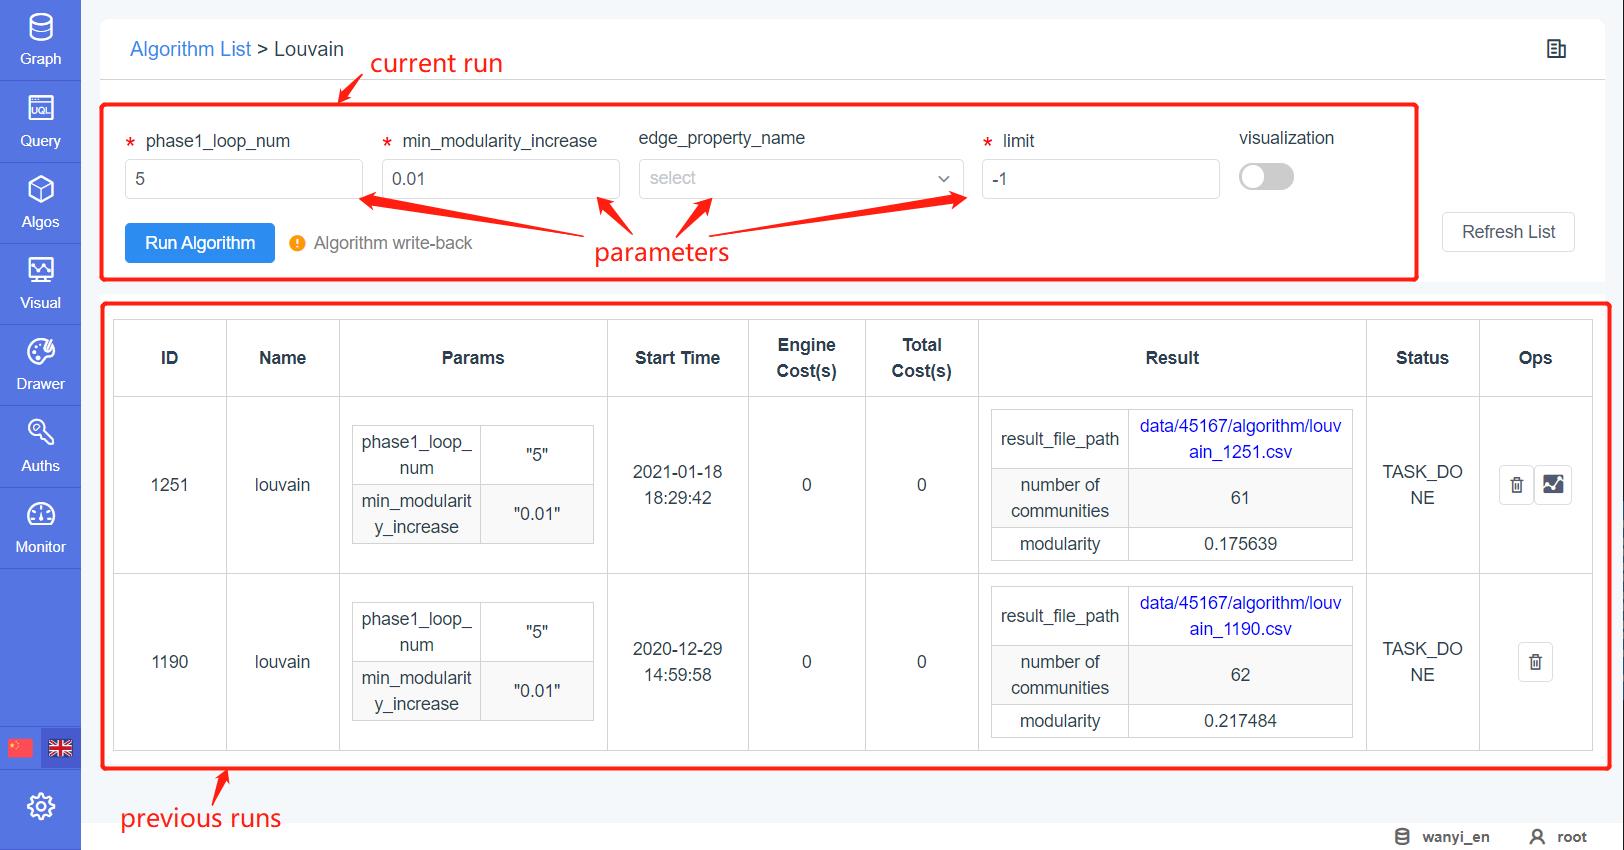Click the Params column header
The height and width of the screenshot is (850, 1624).
tap(473, 358)
